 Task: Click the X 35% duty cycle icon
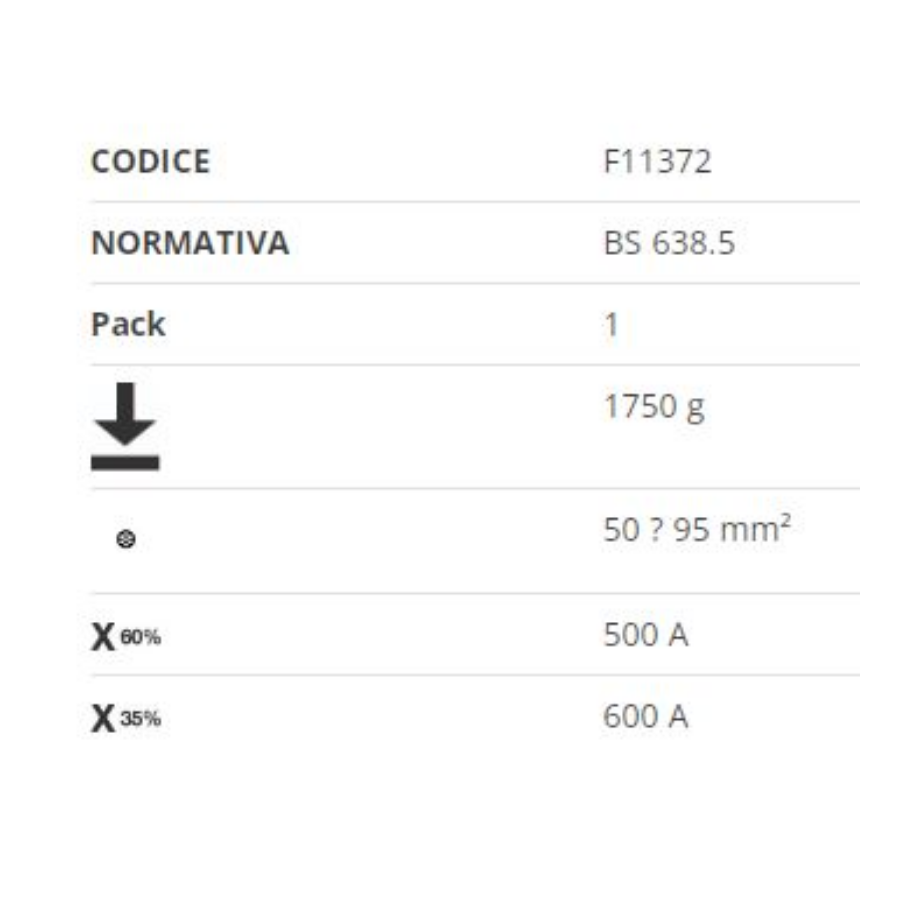(x=126, y=718)
